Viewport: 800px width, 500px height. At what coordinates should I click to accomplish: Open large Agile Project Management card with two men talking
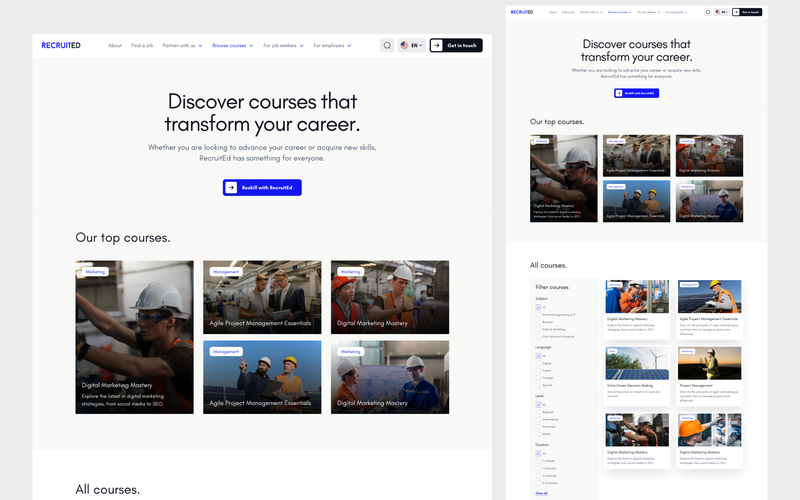tap(262, 297)
